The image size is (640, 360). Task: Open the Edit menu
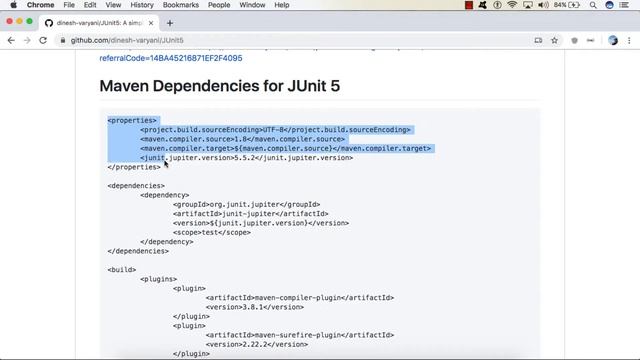[90, 5]
